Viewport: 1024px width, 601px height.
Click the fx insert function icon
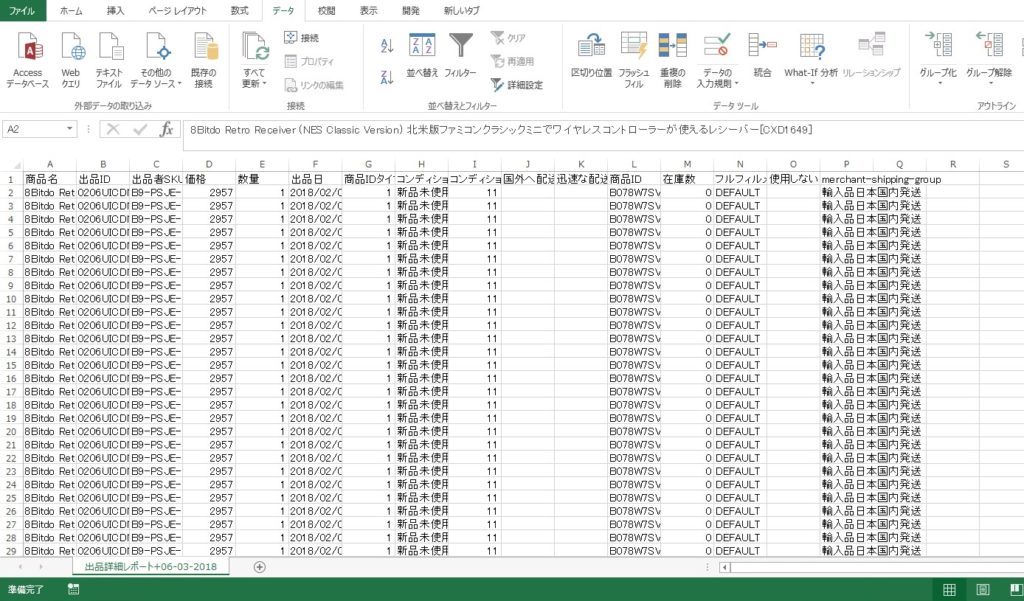167,129
